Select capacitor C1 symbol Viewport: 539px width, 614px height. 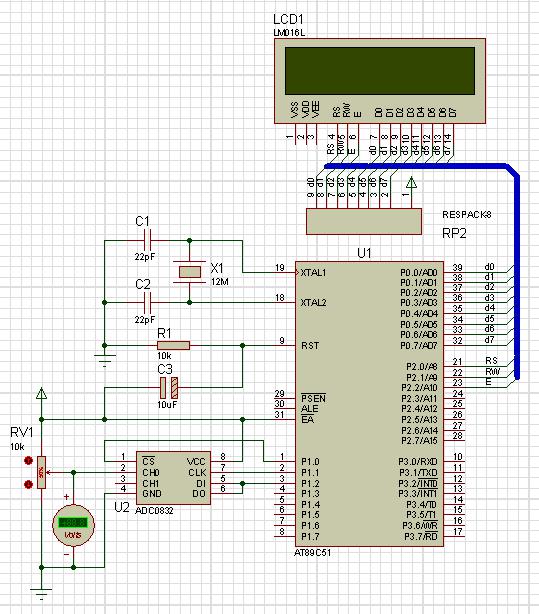tap(147, 240)
